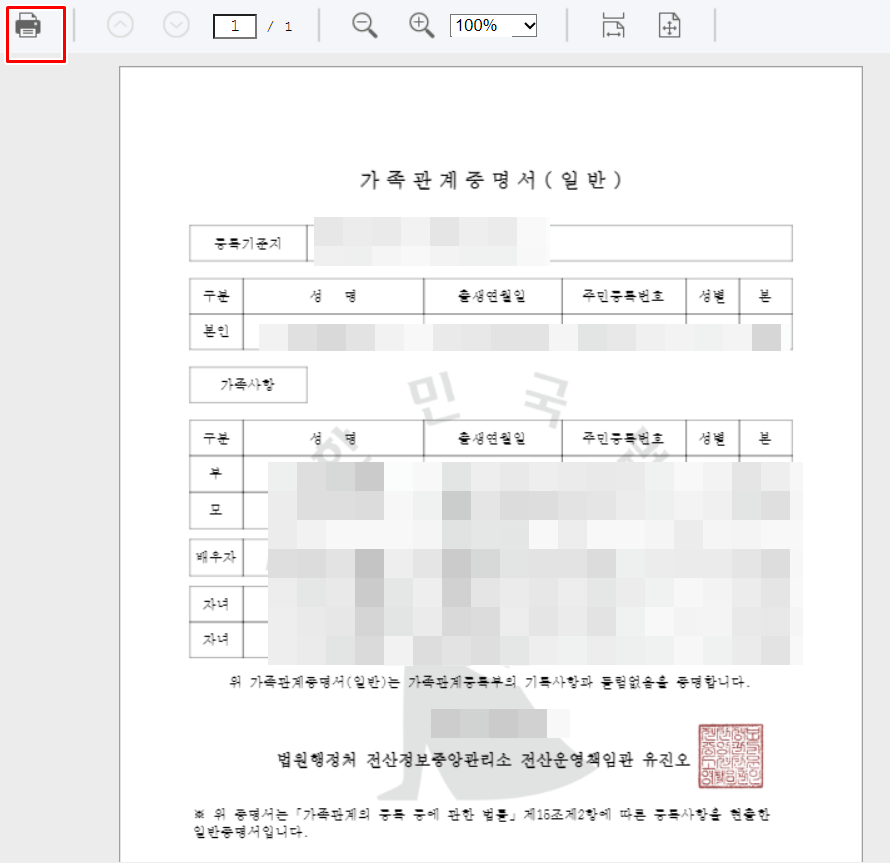890x867 pixels.
Task: Zoom out with the magnifier minus icon
Action: (x=364, y=25)
